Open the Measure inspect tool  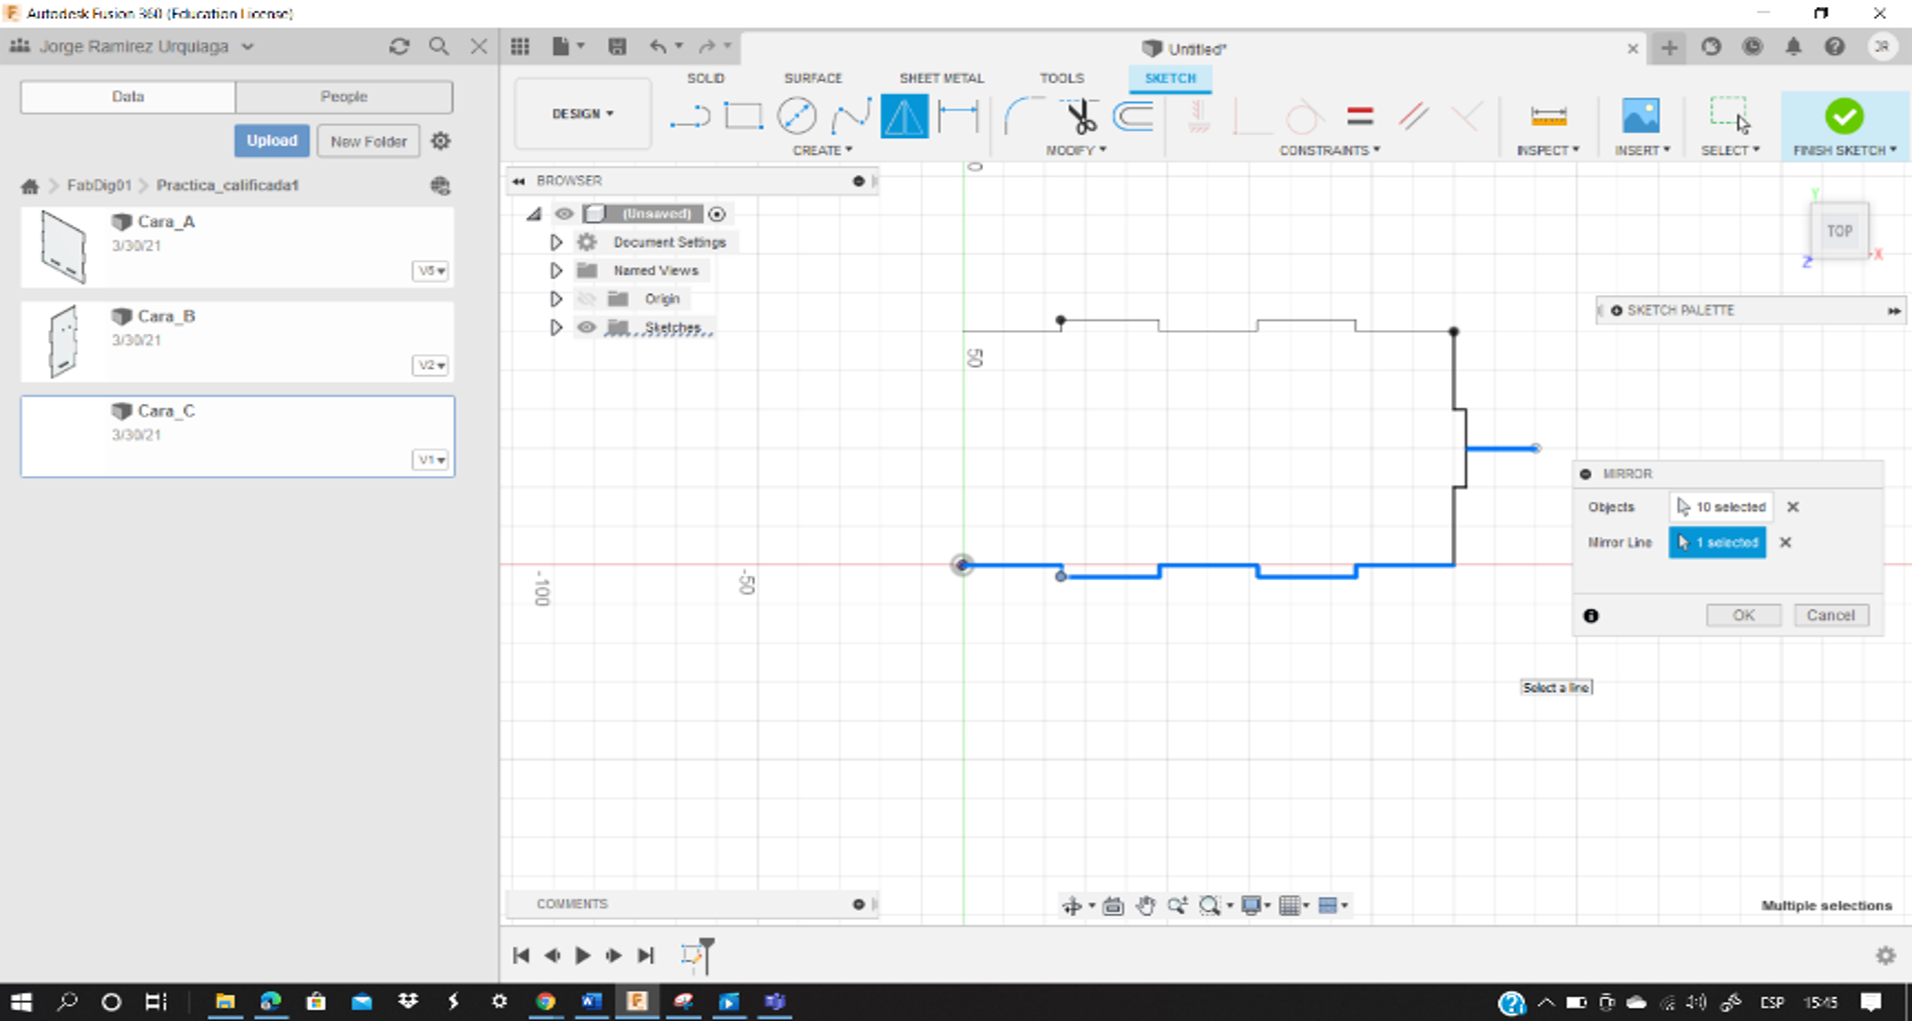click(x=1548, y=117)
